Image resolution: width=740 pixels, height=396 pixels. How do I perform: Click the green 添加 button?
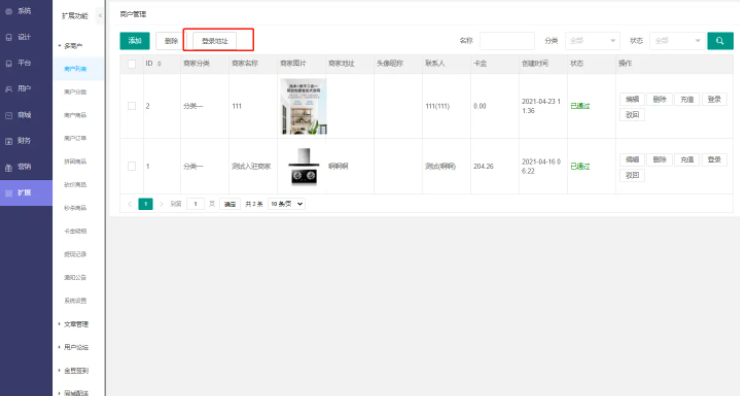click(x=135, y=41)
